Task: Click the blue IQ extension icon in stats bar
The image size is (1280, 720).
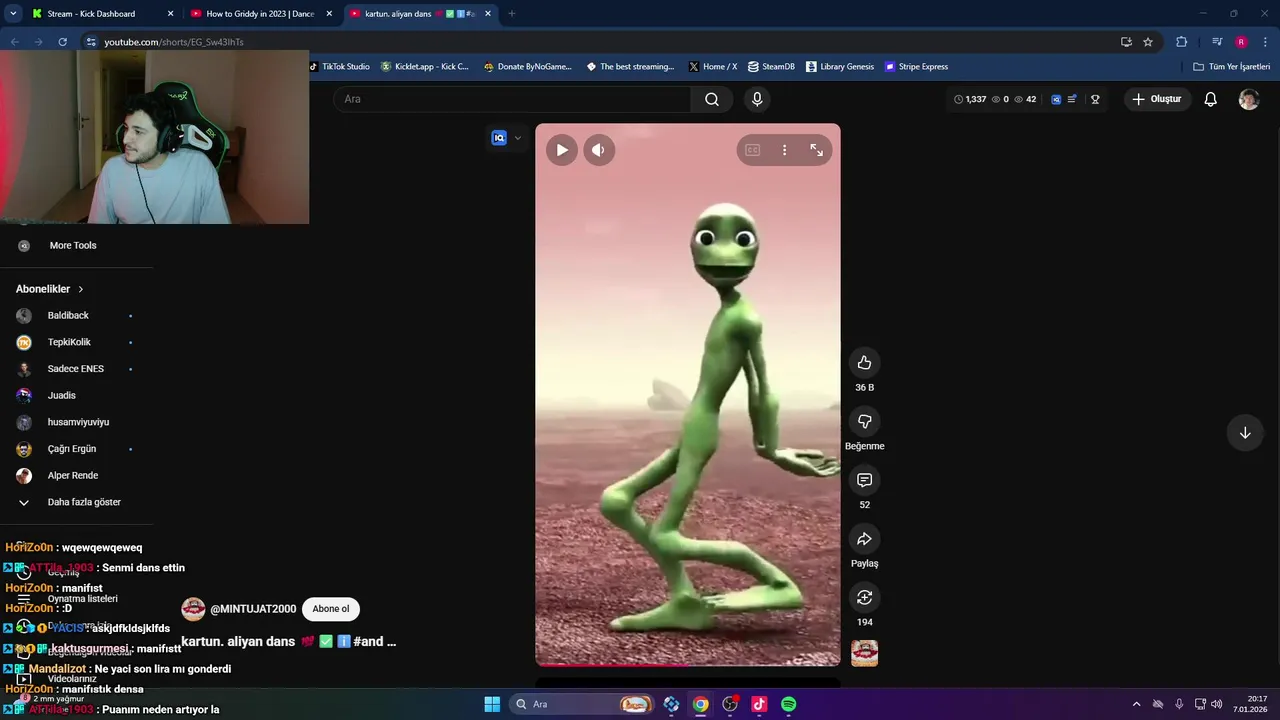Action: click(1056, 99)
